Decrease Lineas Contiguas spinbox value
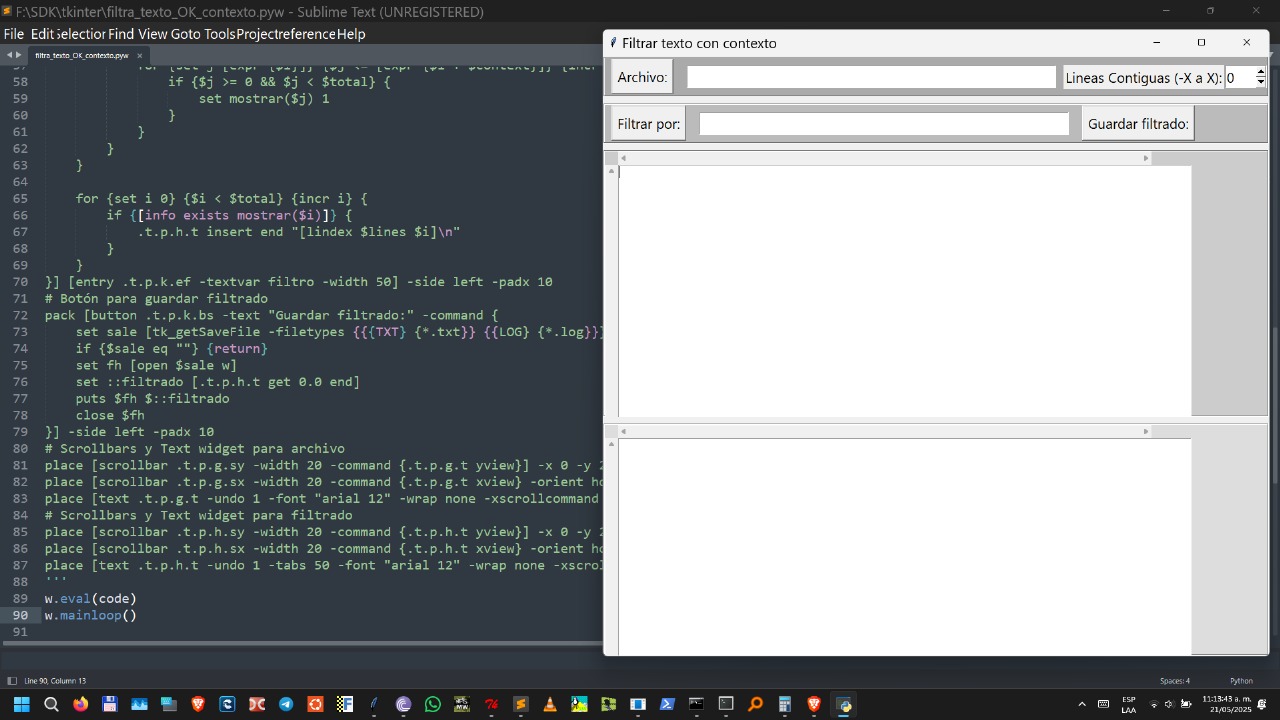The width and height of the screenshot is (1280, 720). (x=1260, y=82)
